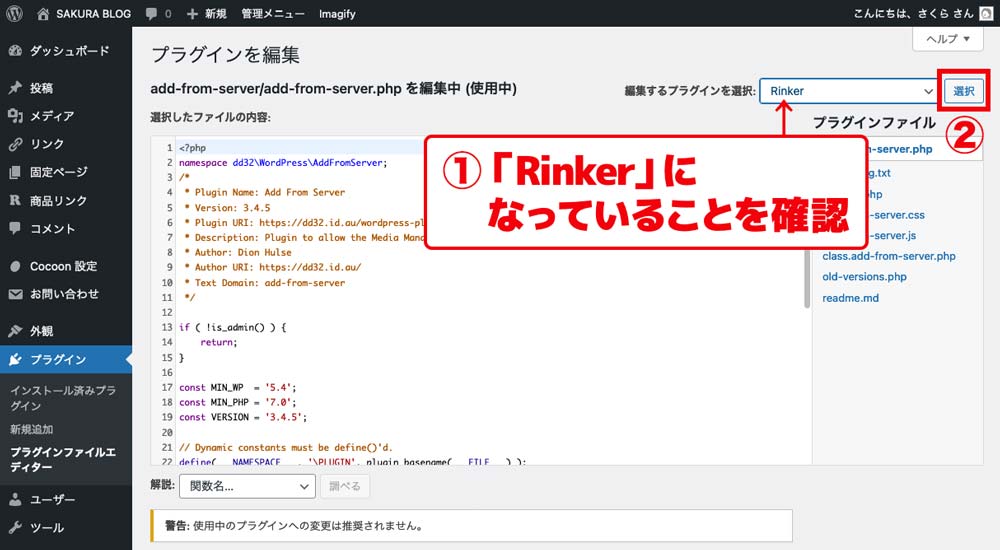Image resolution: width=1000 pixels, height=550 pixels.
Task: Open 管理メニュー in the admin bar
Action: click(x=272, y=13)
